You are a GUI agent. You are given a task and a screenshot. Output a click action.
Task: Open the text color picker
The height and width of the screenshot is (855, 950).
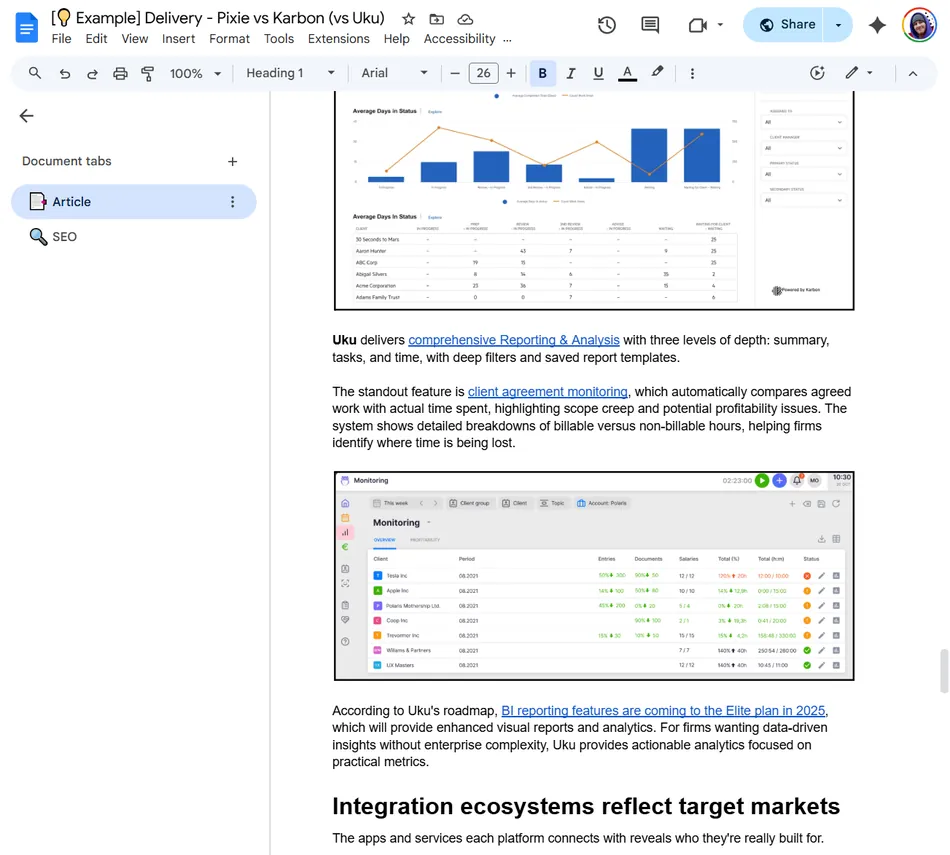pos(627,73)
